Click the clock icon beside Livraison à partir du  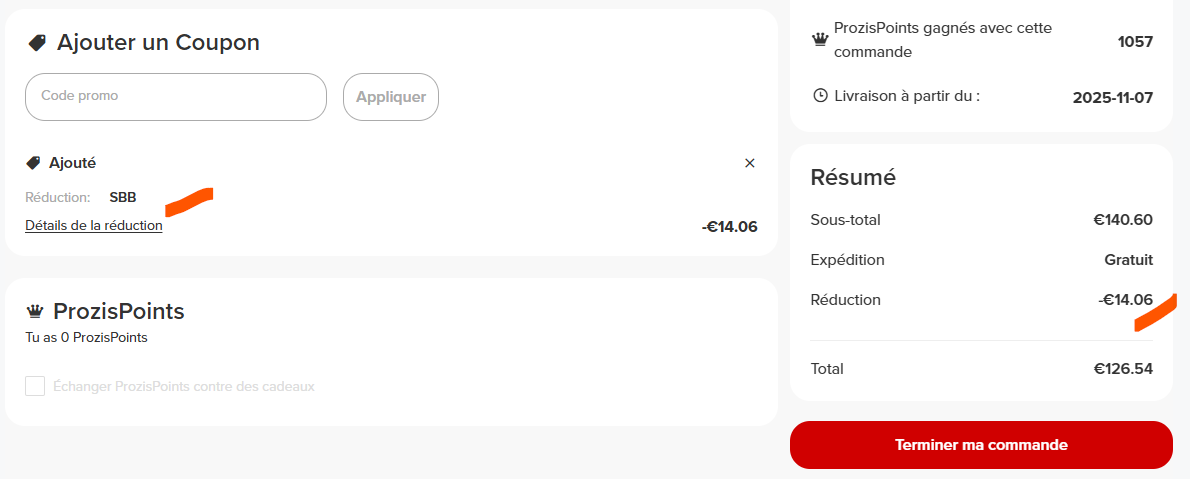[820, 96]
